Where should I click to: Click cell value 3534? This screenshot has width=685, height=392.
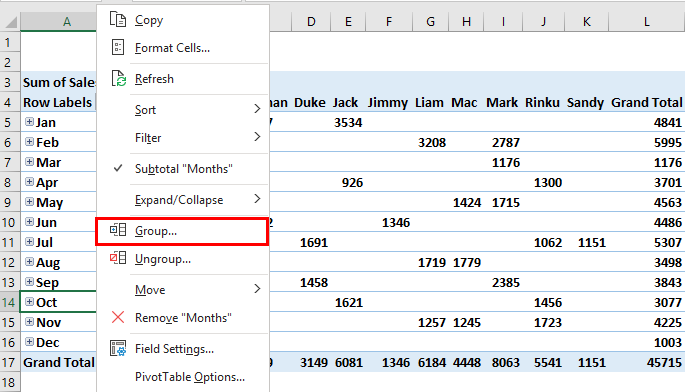click(348, 123)
